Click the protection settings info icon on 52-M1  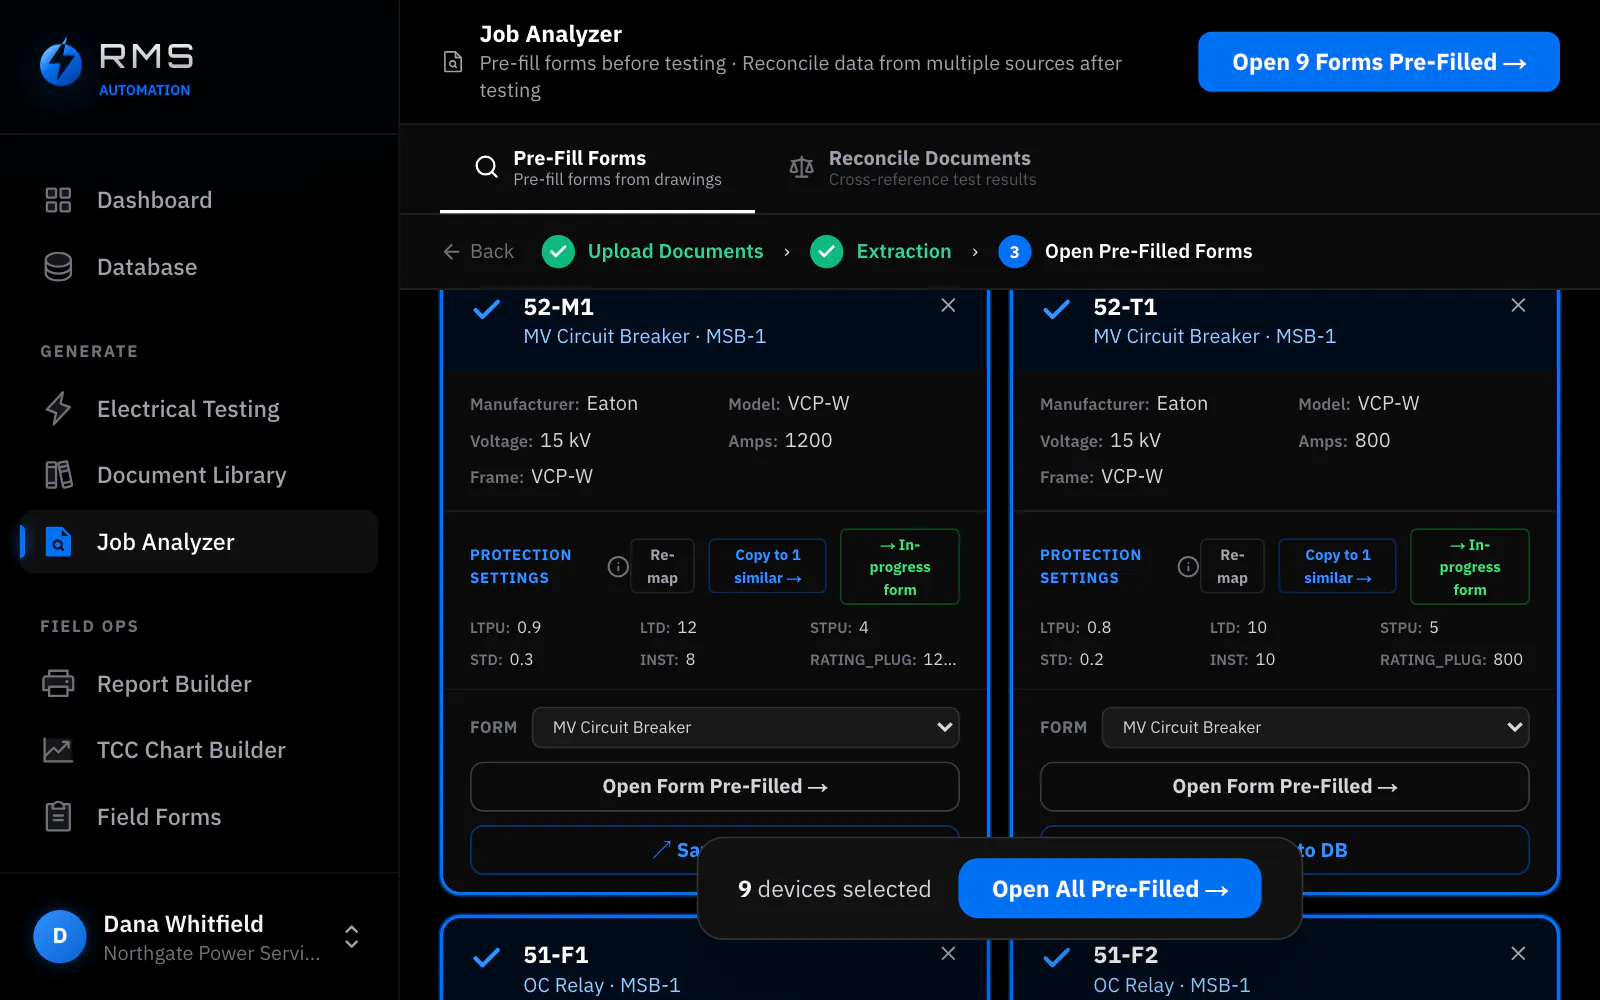(618, 567)
